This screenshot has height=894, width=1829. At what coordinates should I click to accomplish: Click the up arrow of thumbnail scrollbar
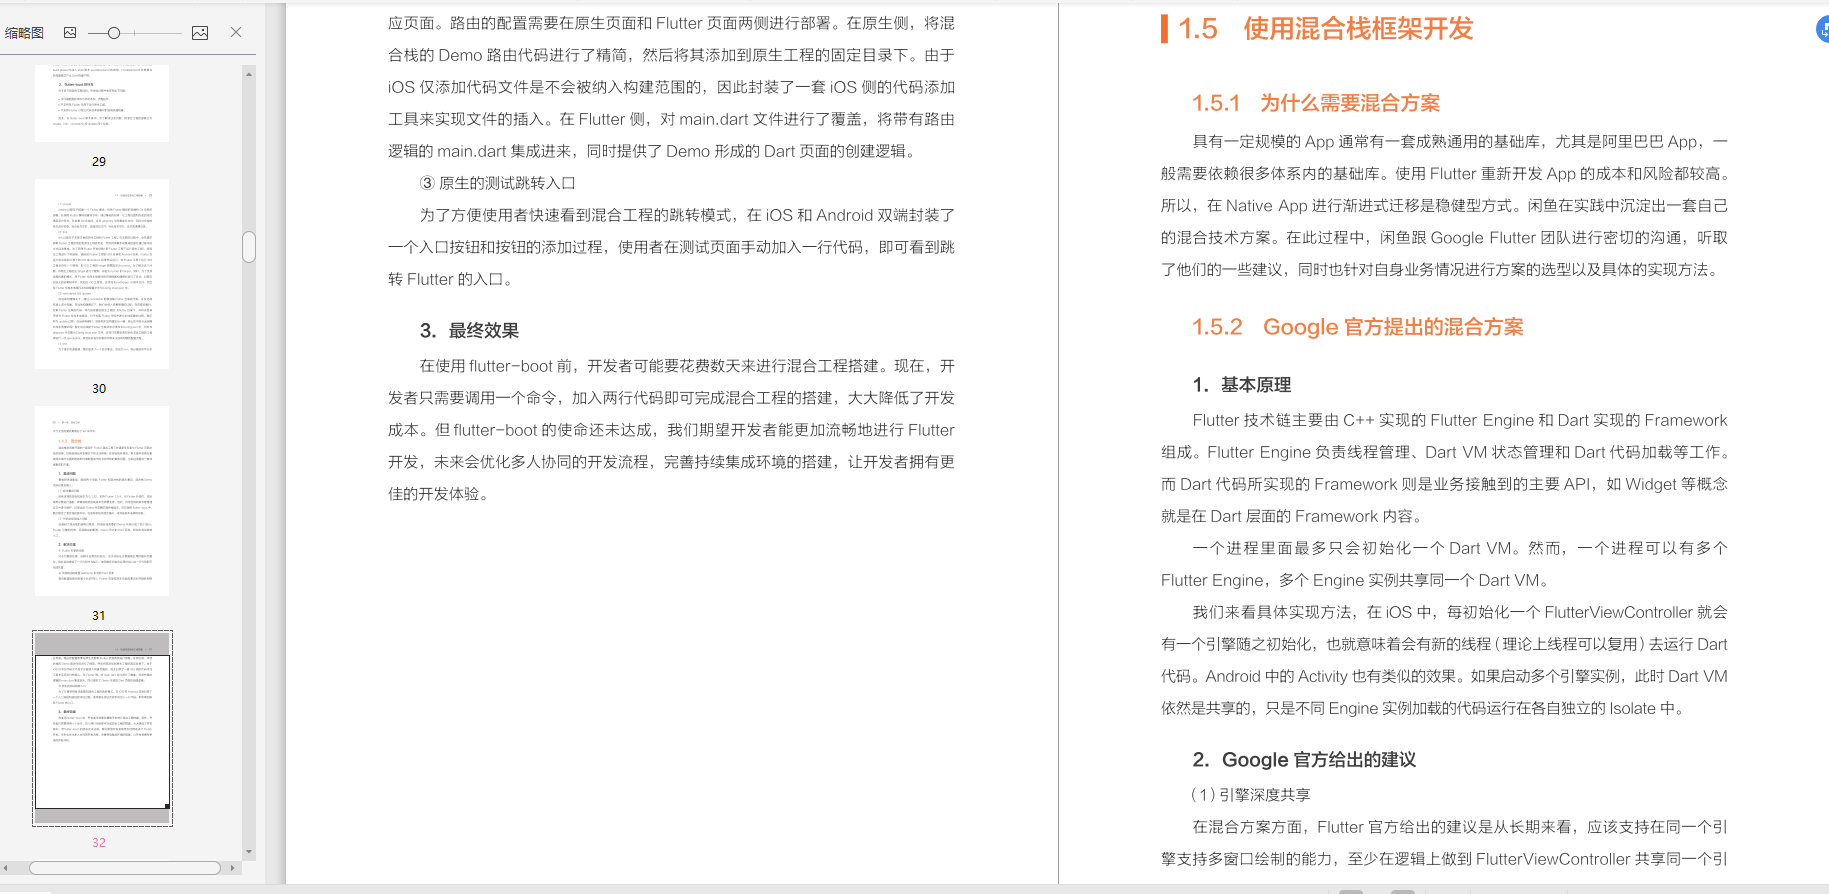point(249,73)
